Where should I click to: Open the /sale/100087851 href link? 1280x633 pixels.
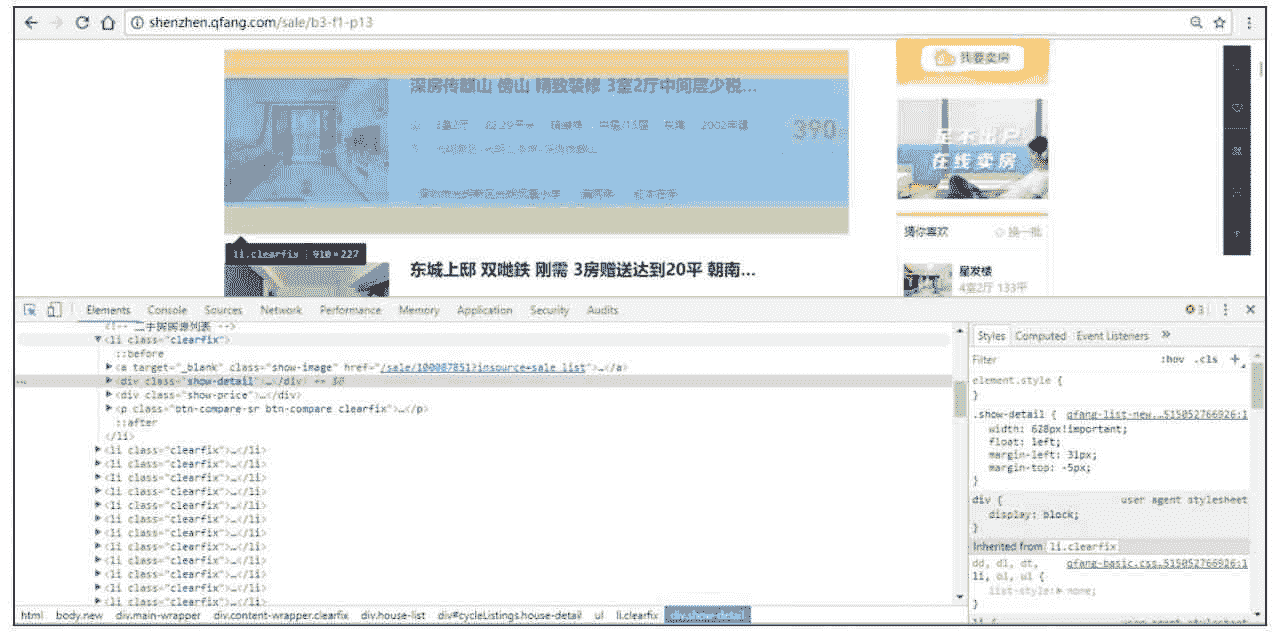482,368
